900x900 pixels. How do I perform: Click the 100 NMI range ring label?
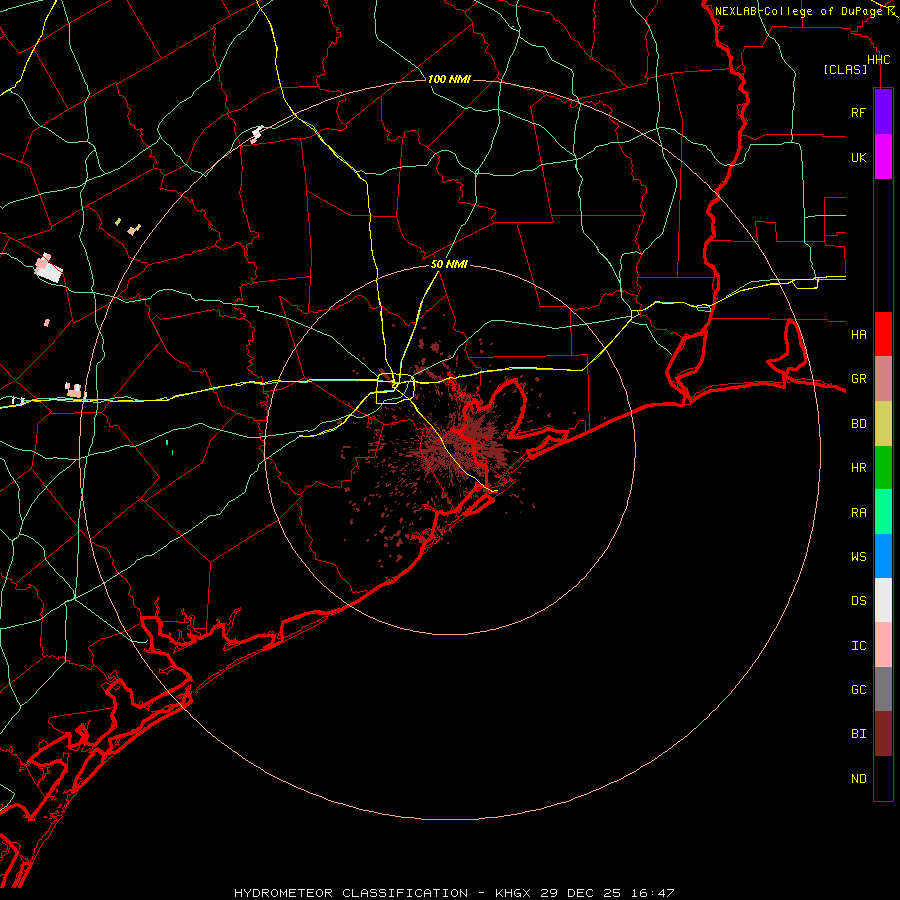(x=449, y=79)
